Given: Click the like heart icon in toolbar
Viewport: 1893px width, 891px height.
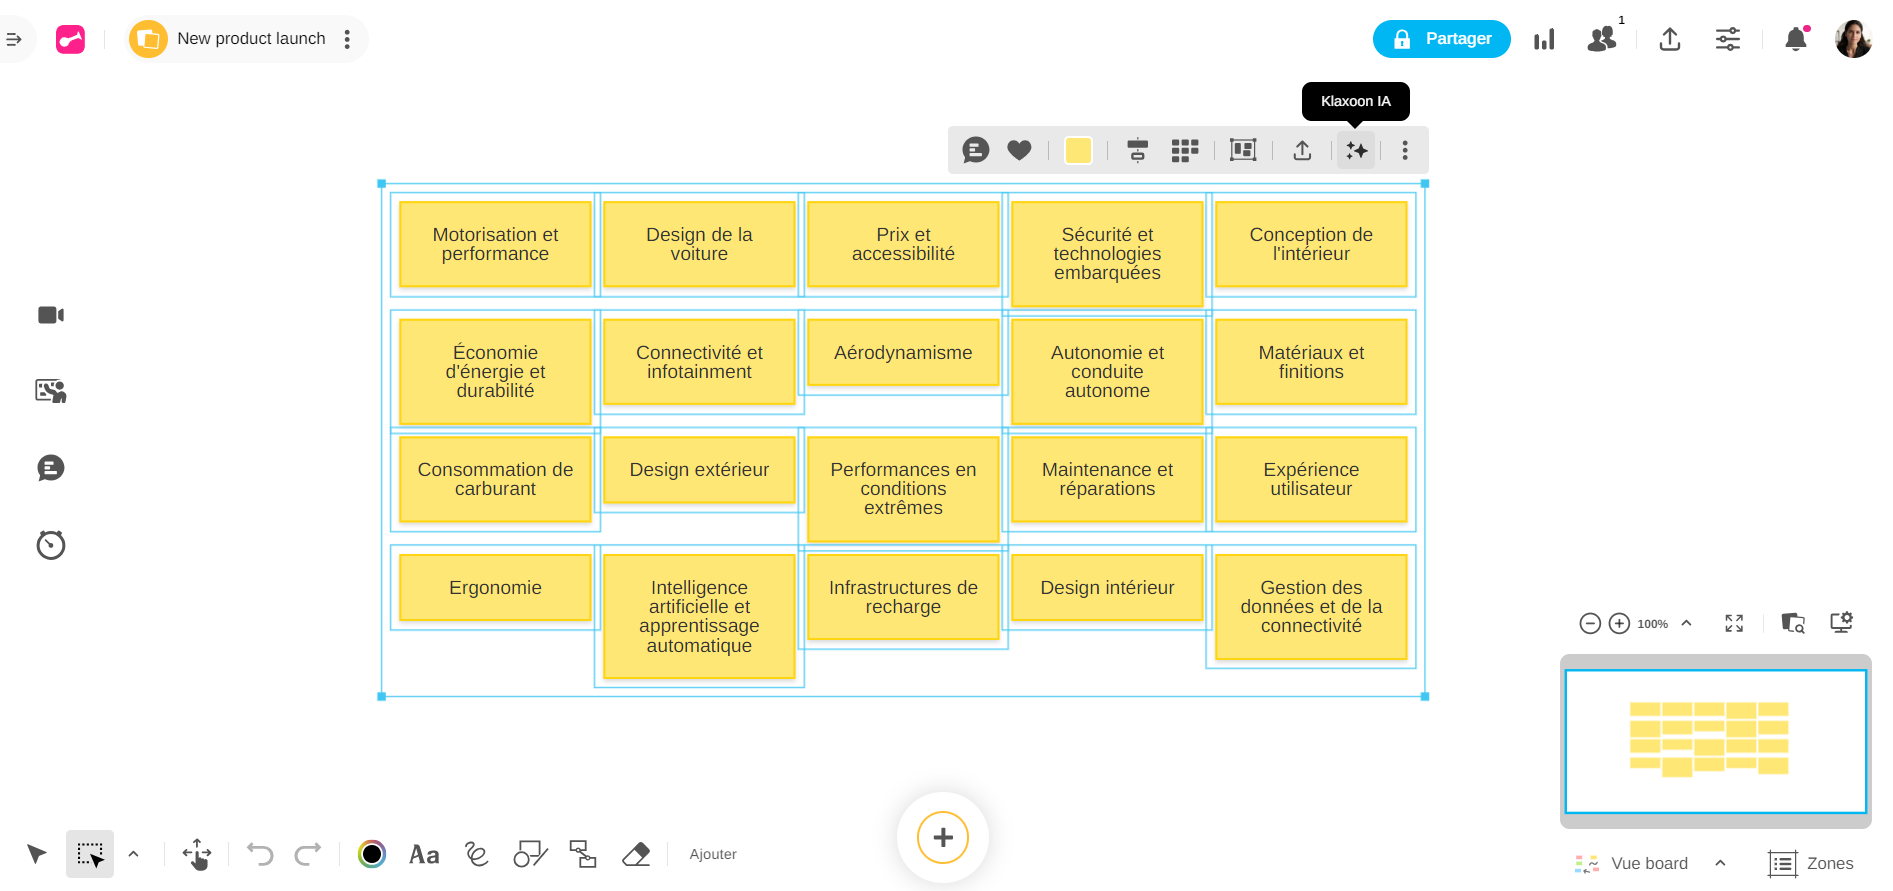Looking at the screenshot, I should coord(1019,150).
